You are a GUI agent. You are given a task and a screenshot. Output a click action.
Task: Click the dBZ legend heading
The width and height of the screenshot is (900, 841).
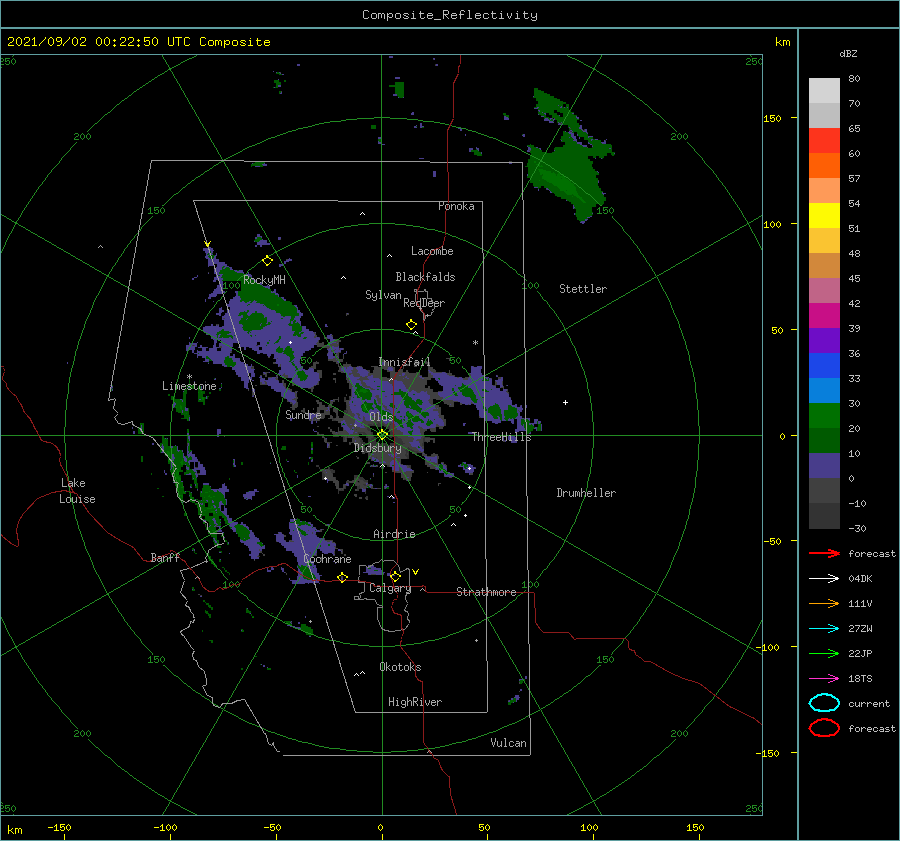tap(848, 53)
